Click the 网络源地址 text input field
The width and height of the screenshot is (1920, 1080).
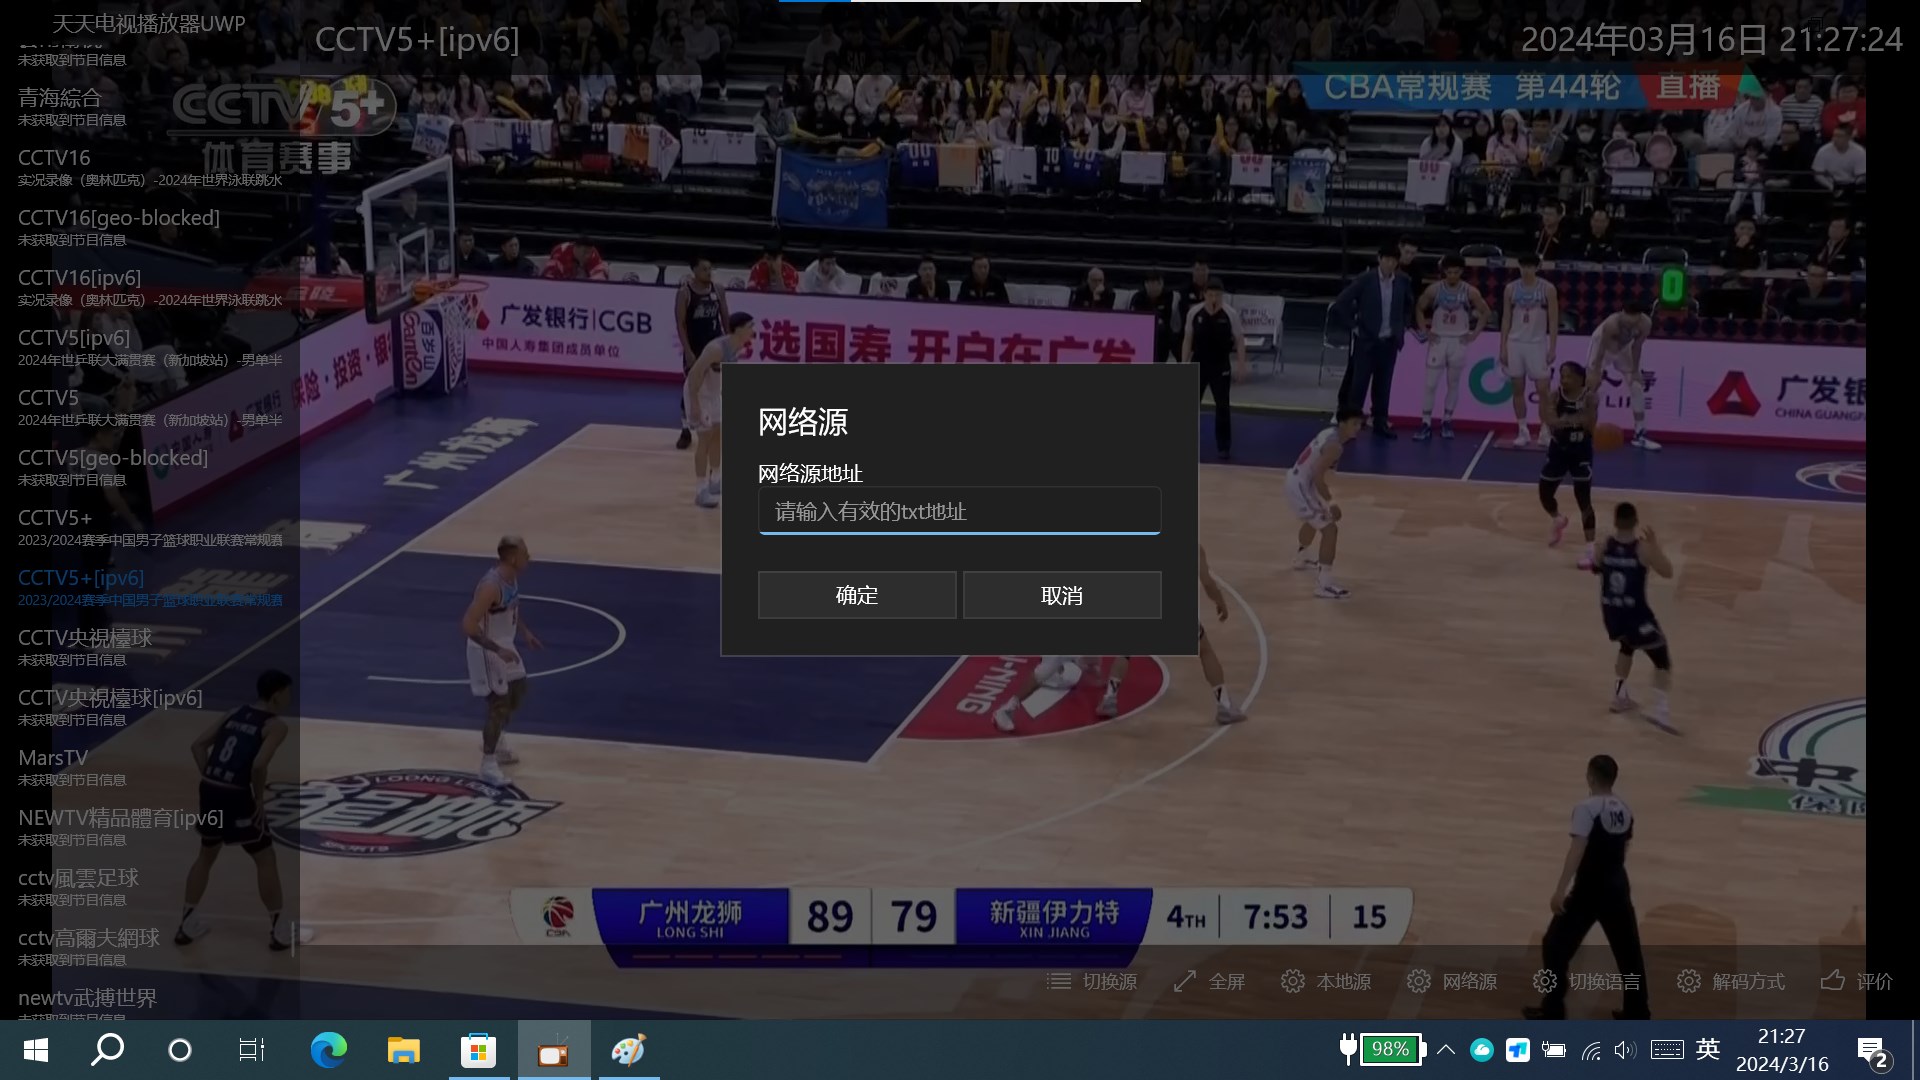tap(959, 511)
